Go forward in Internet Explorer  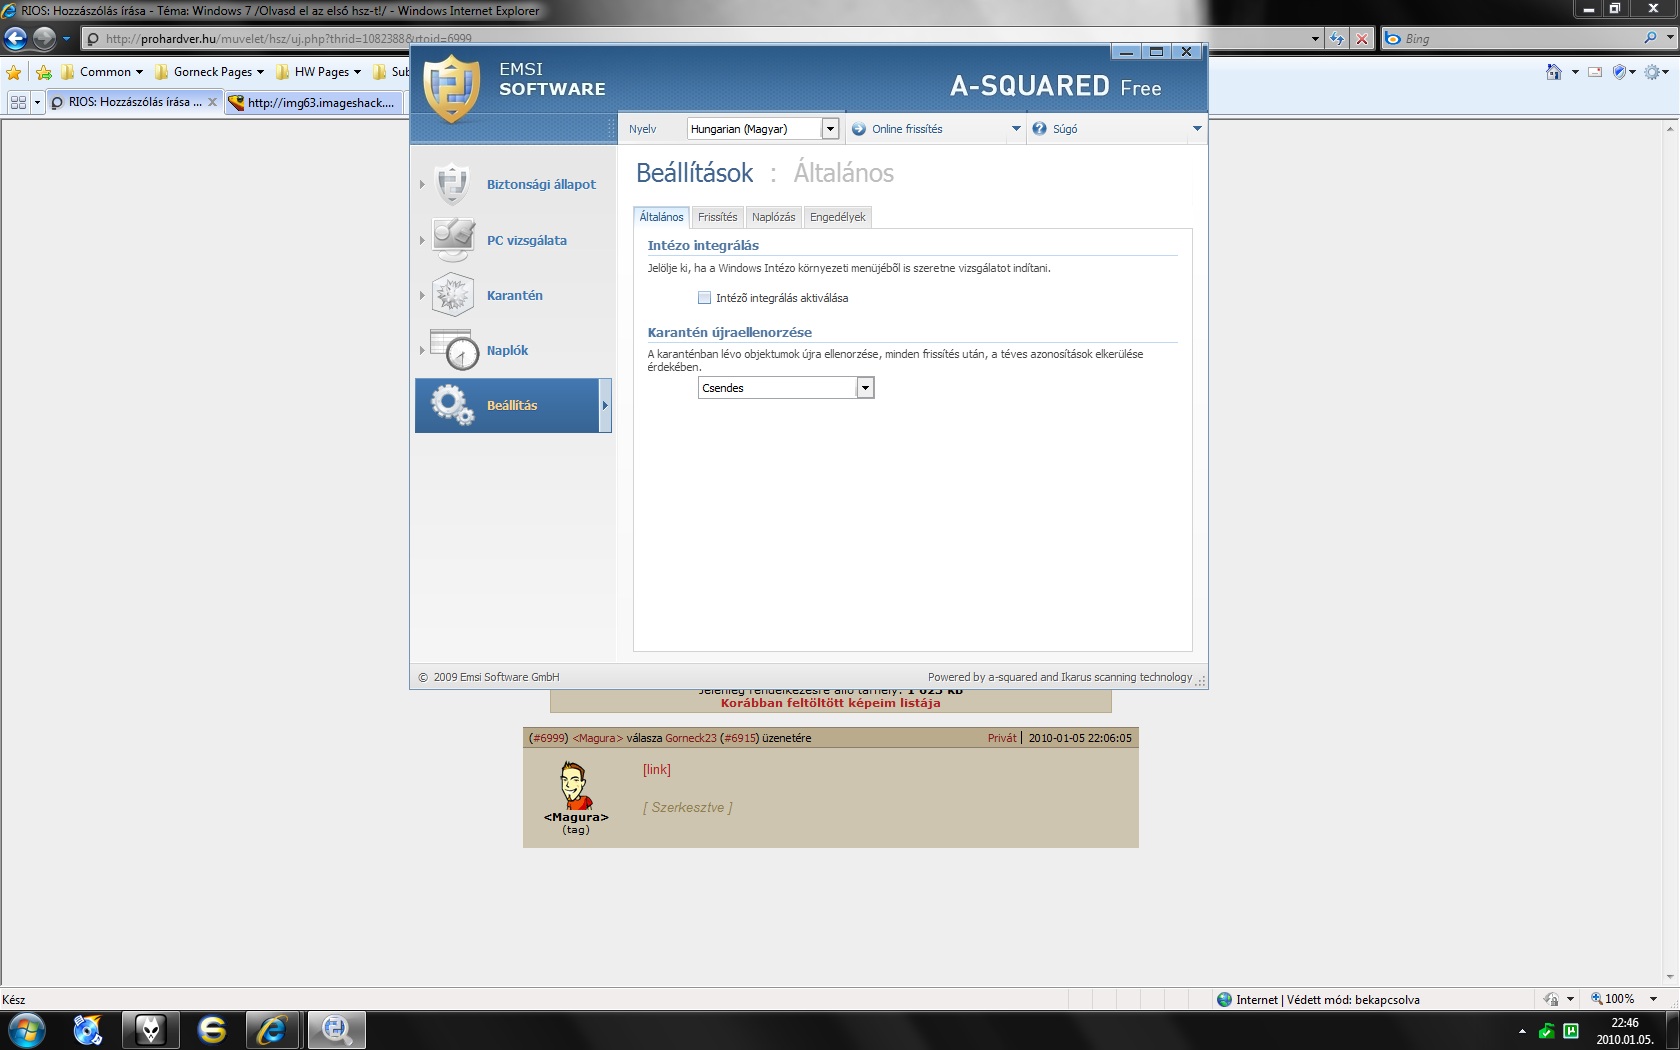(44, 39)
